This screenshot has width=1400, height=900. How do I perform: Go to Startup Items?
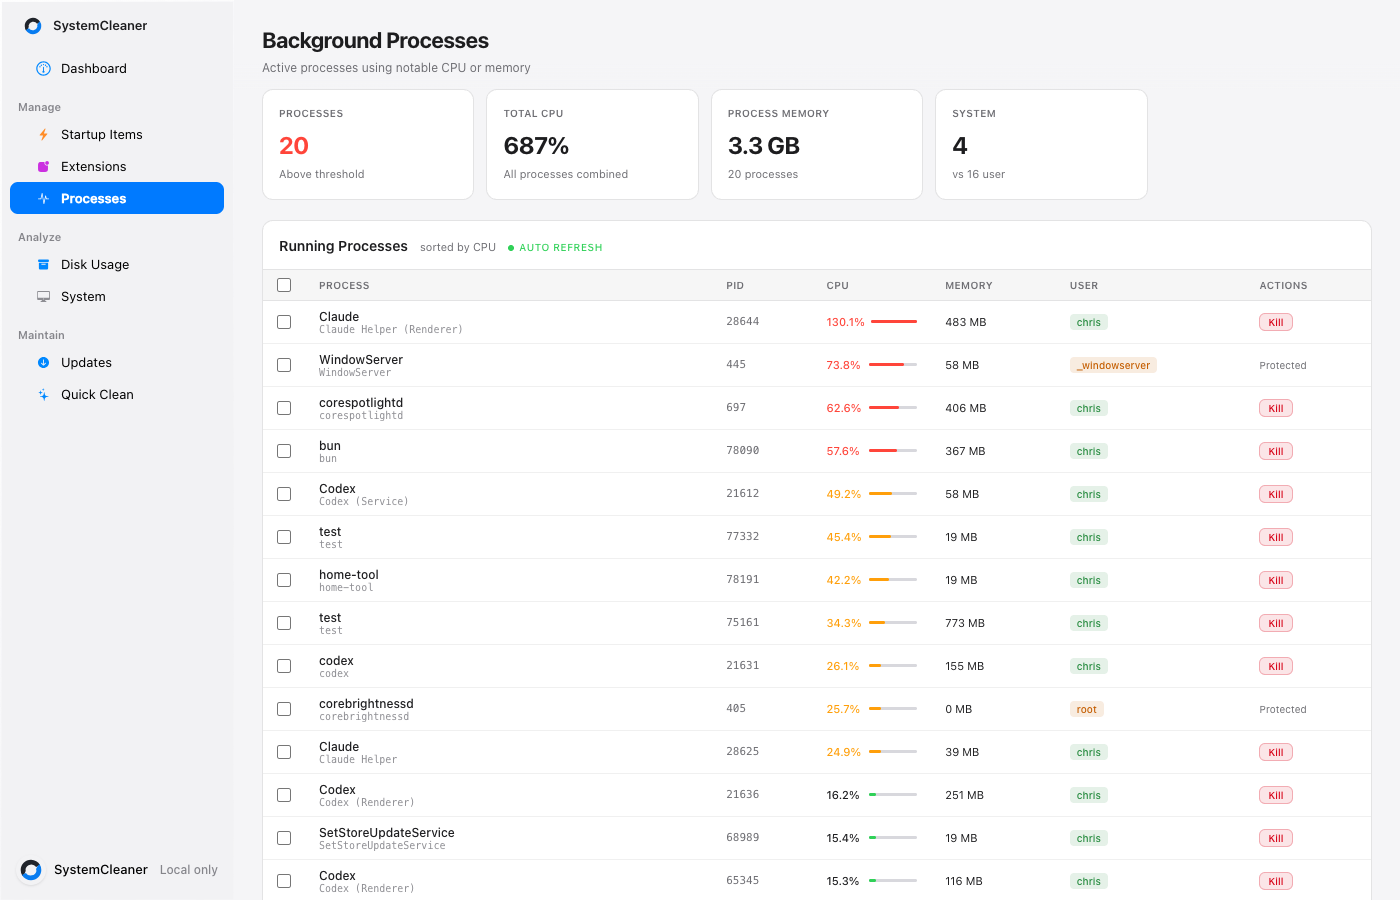tap(117, 135)
